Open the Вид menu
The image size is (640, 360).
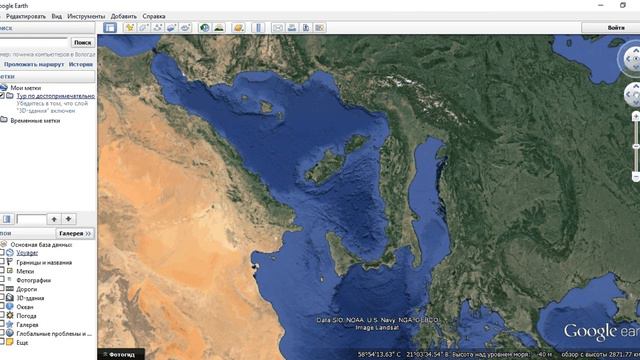57,16
